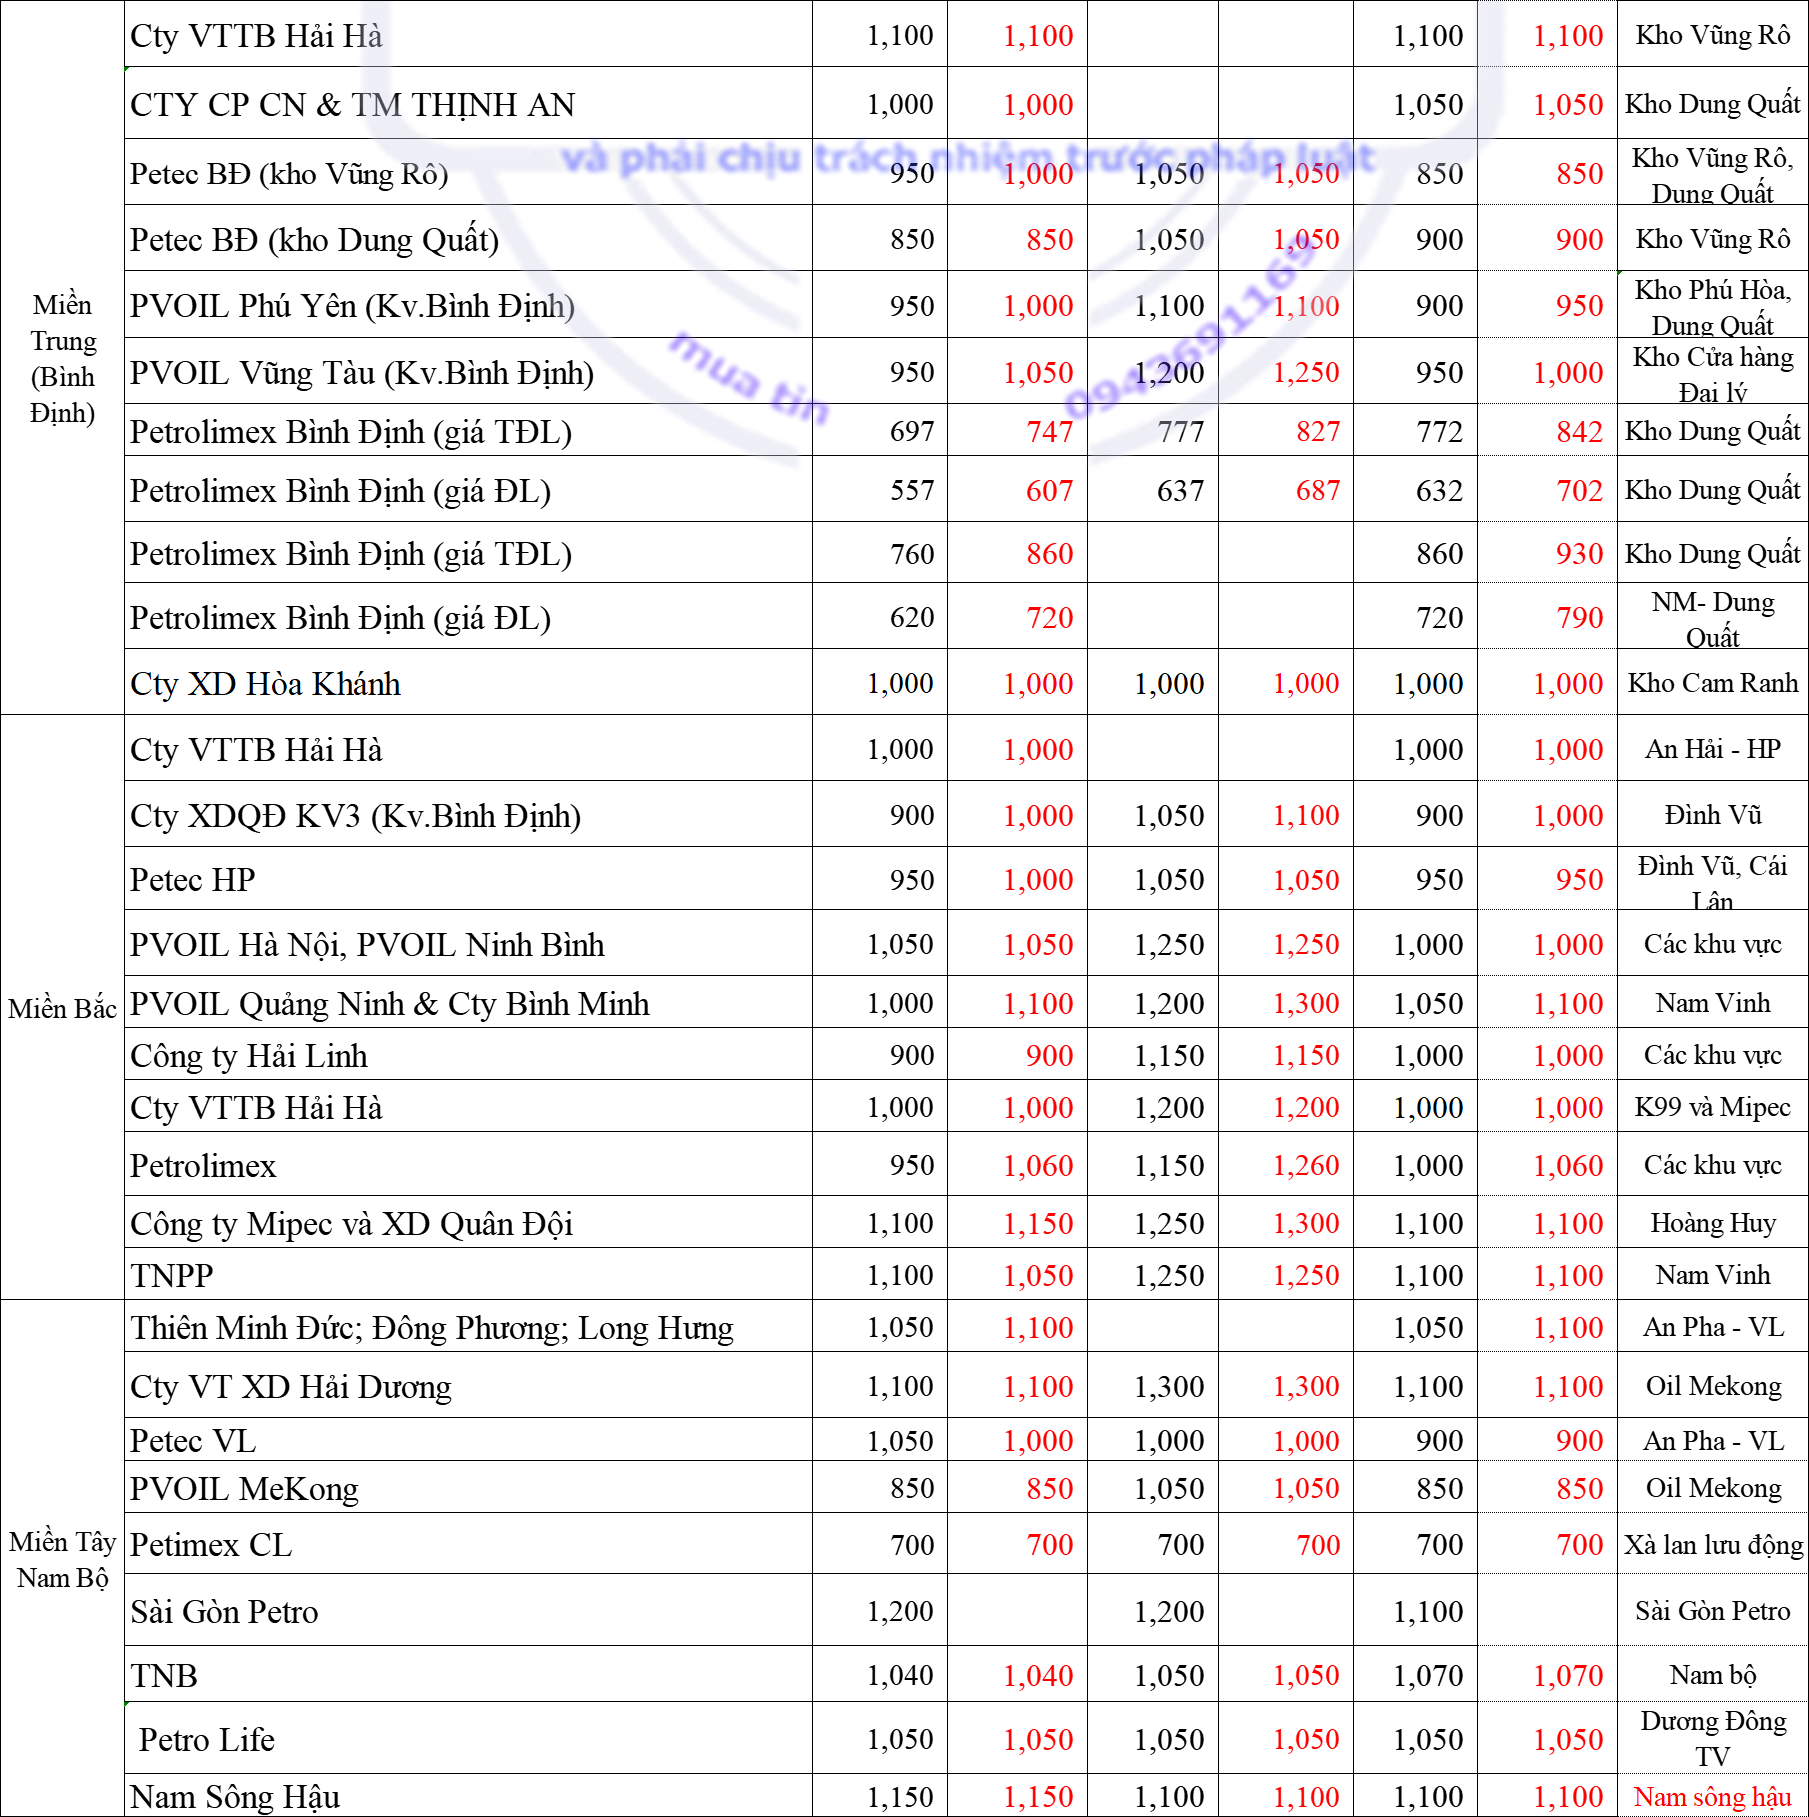The height and width of the screenshot is (1817, 1809).
Task: Select the value 760
Action: coord(911,554)
